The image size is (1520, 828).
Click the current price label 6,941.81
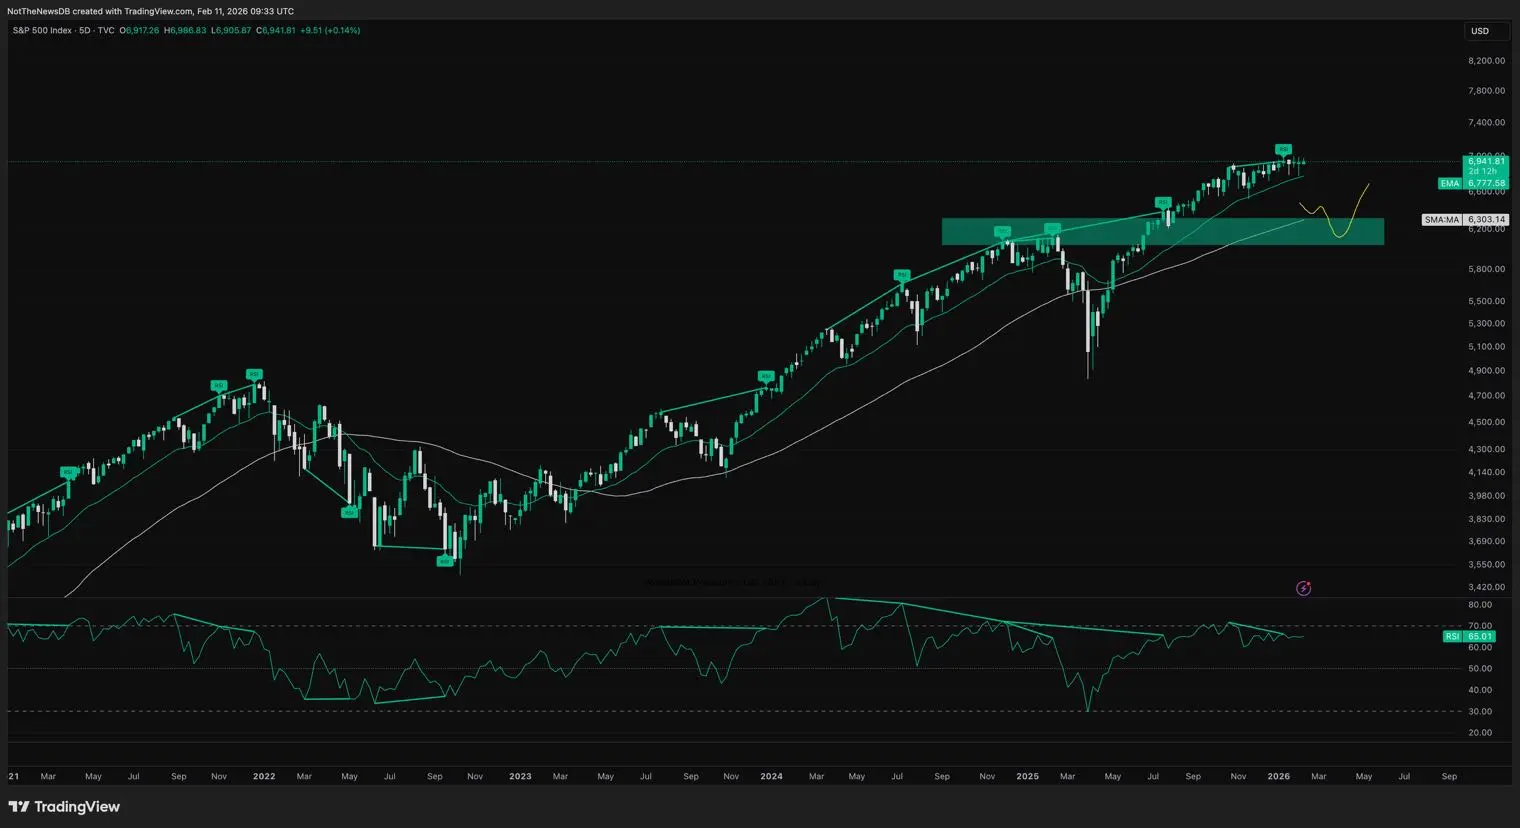(1486, 161)
